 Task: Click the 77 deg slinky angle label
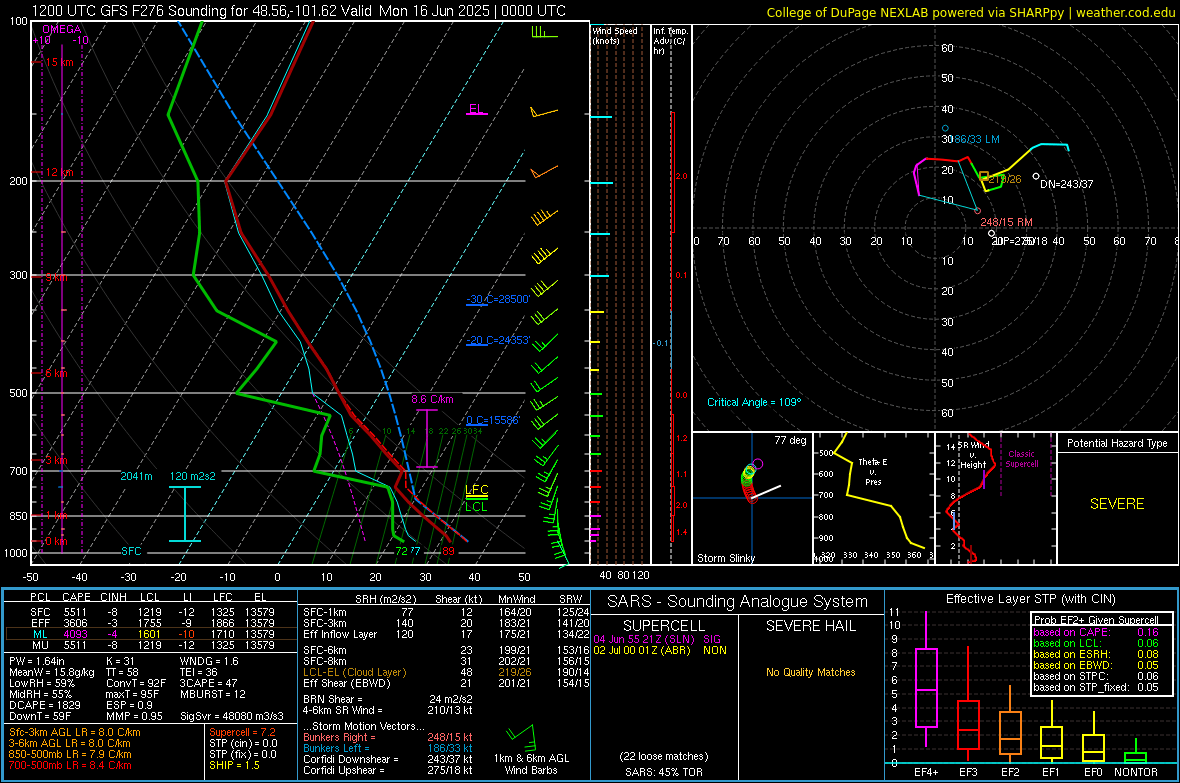click(x=790, y=440)
